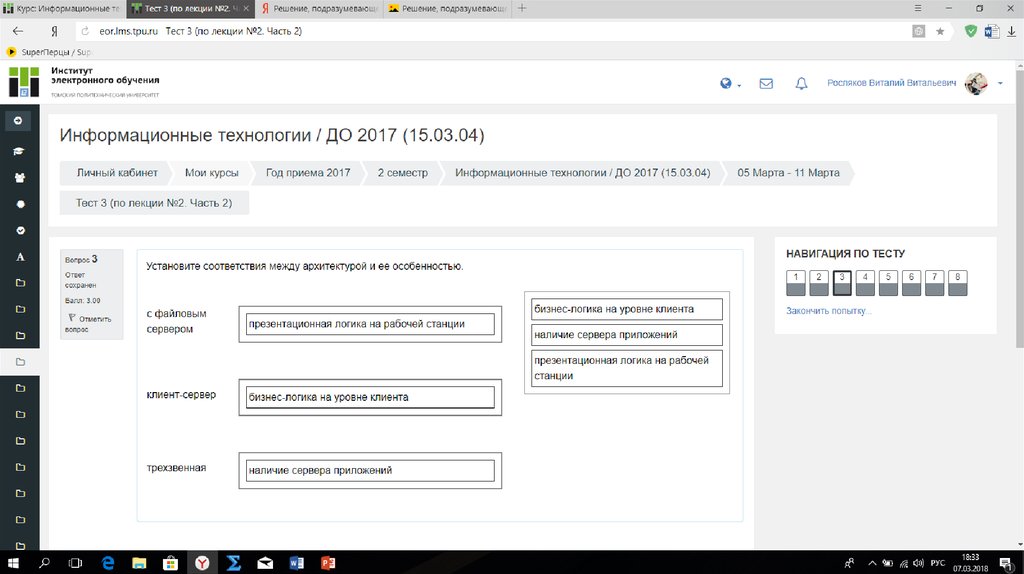Select the file-server answer slot презентационная логика
1024x574 pixels.
[x=370, y=324]
